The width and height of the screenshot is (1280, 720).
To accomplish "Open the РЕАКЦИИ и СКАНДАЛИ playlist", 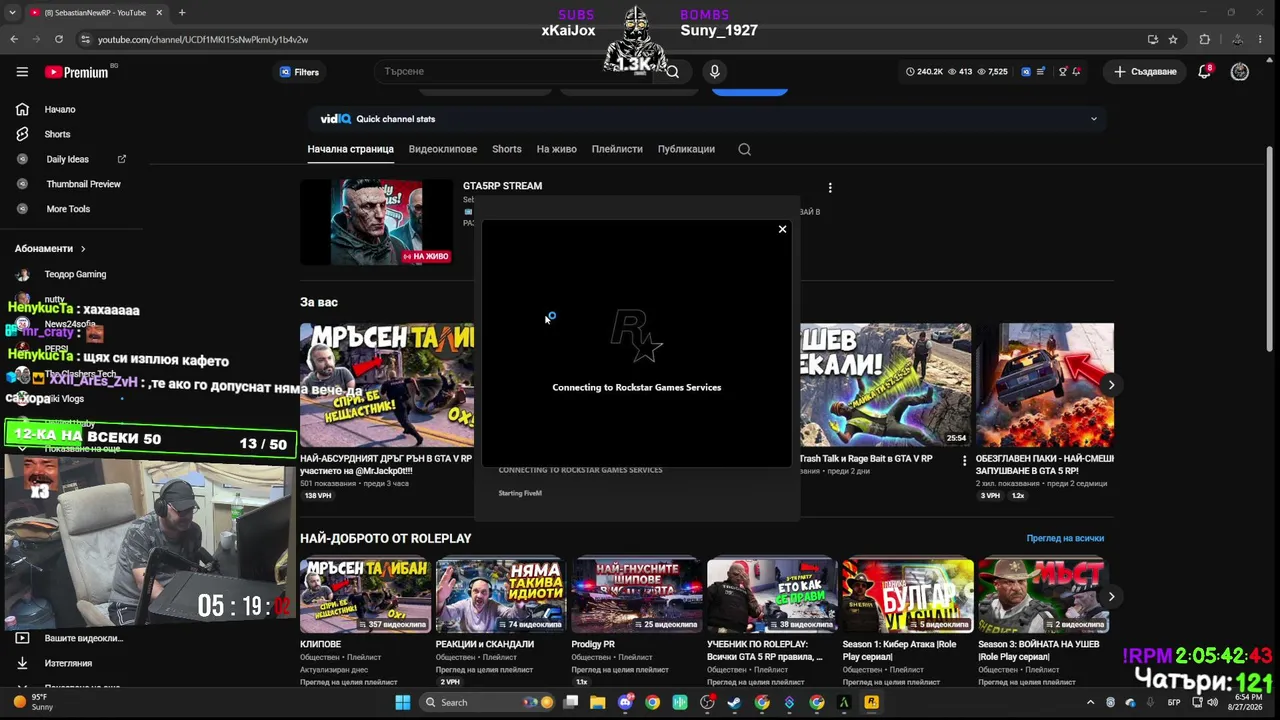I will 501,596.
